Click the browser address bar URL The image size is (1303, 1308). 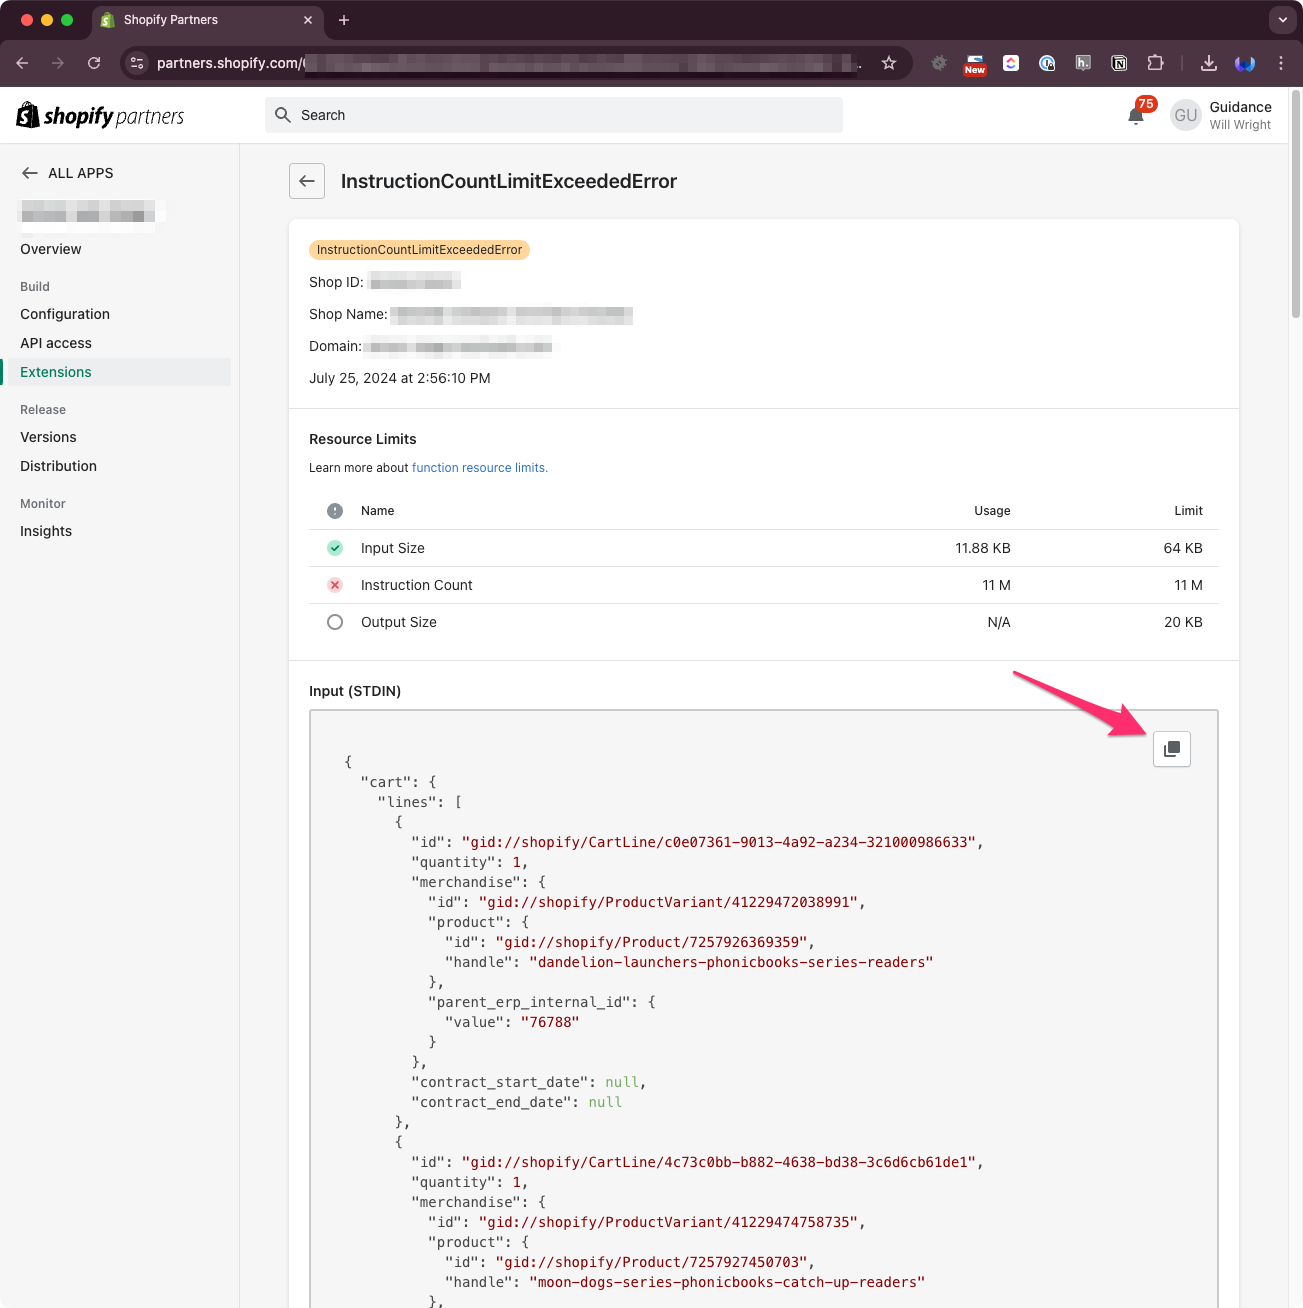508,63
